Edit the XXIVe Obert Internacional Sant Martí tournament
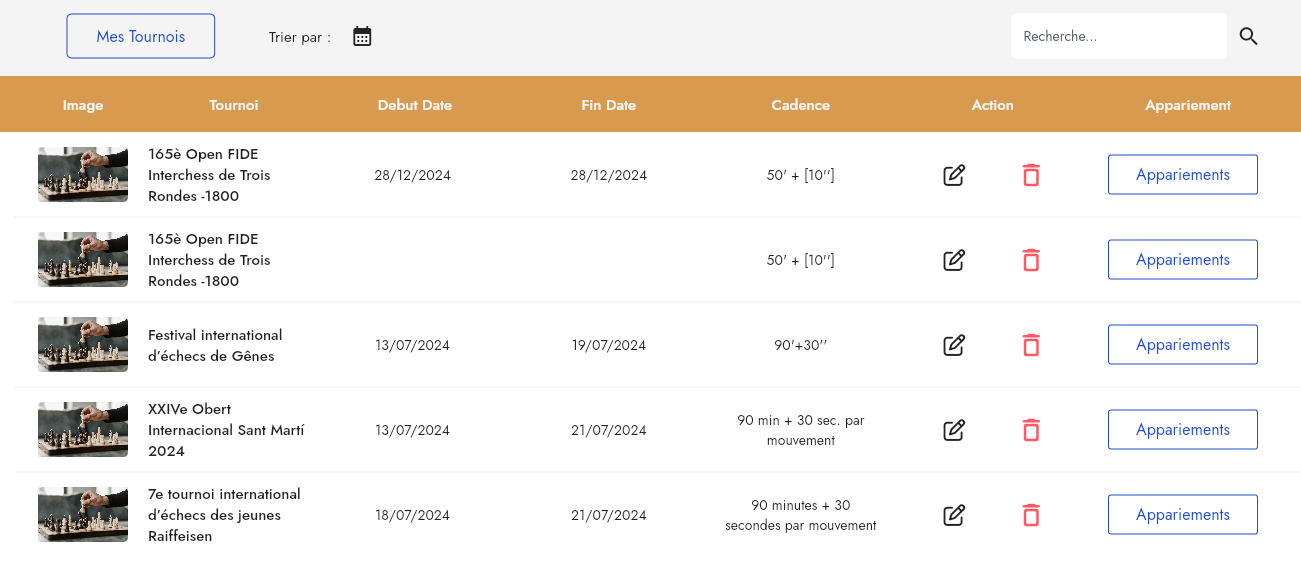The width and height of the screenshot is (1301, 587). (x=954, y=430)
